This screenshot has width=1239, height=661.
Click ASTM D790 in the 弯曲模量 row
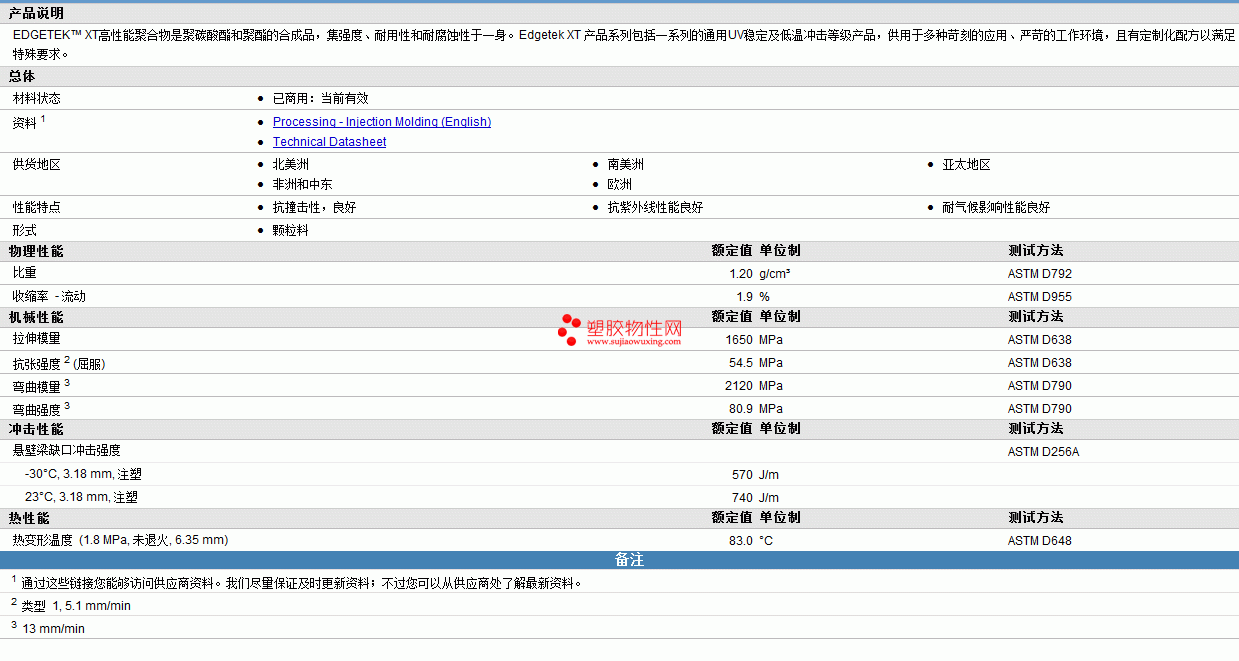(x=1040, y=385)
